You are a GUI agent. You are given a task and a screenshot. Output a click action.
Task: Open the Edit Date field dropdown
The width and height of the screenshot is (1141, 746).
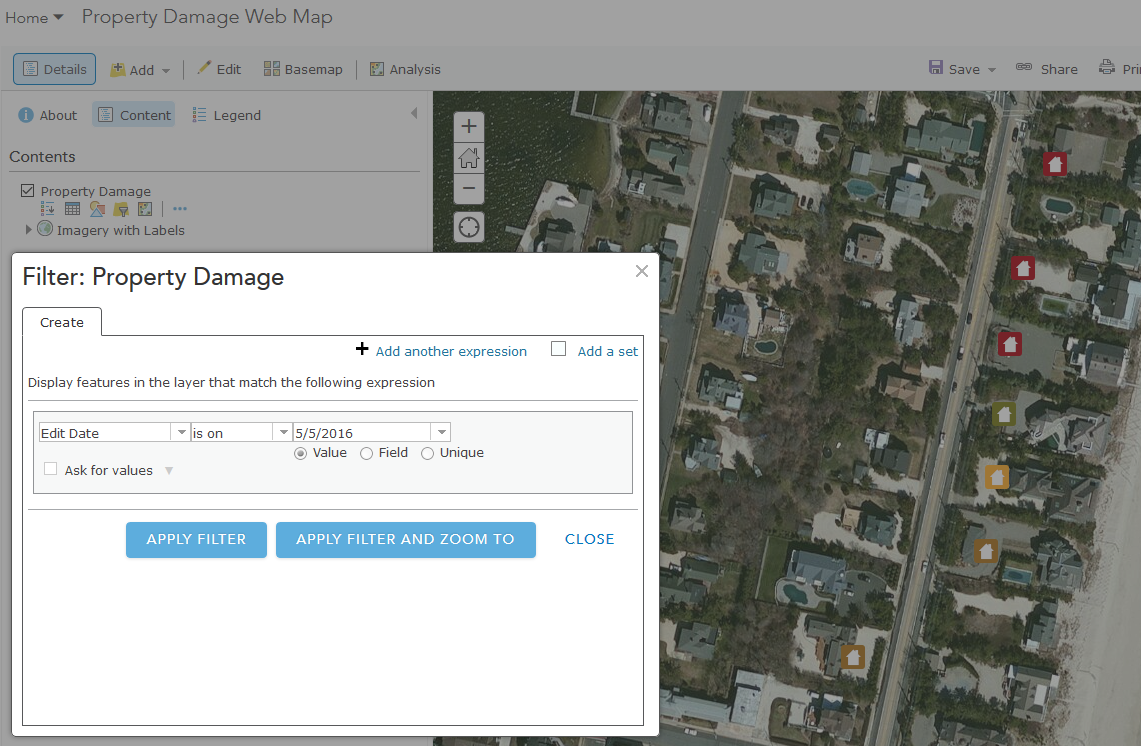point(181,432)
